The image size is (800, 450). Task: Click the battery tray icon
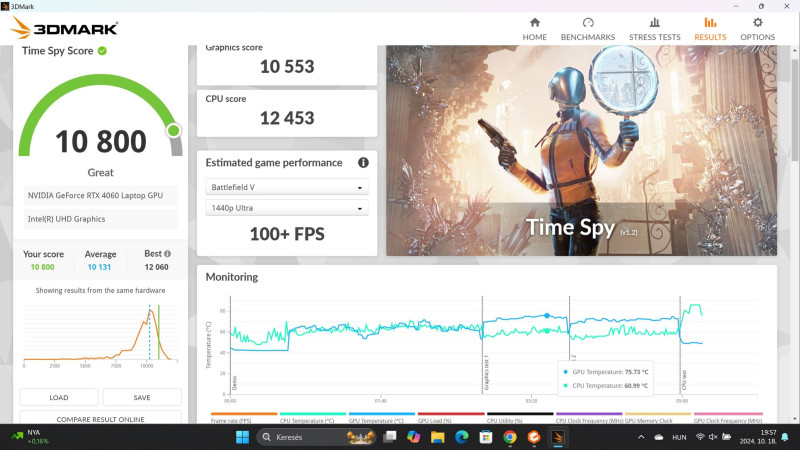pyautogui.click(x=727, y=437)
